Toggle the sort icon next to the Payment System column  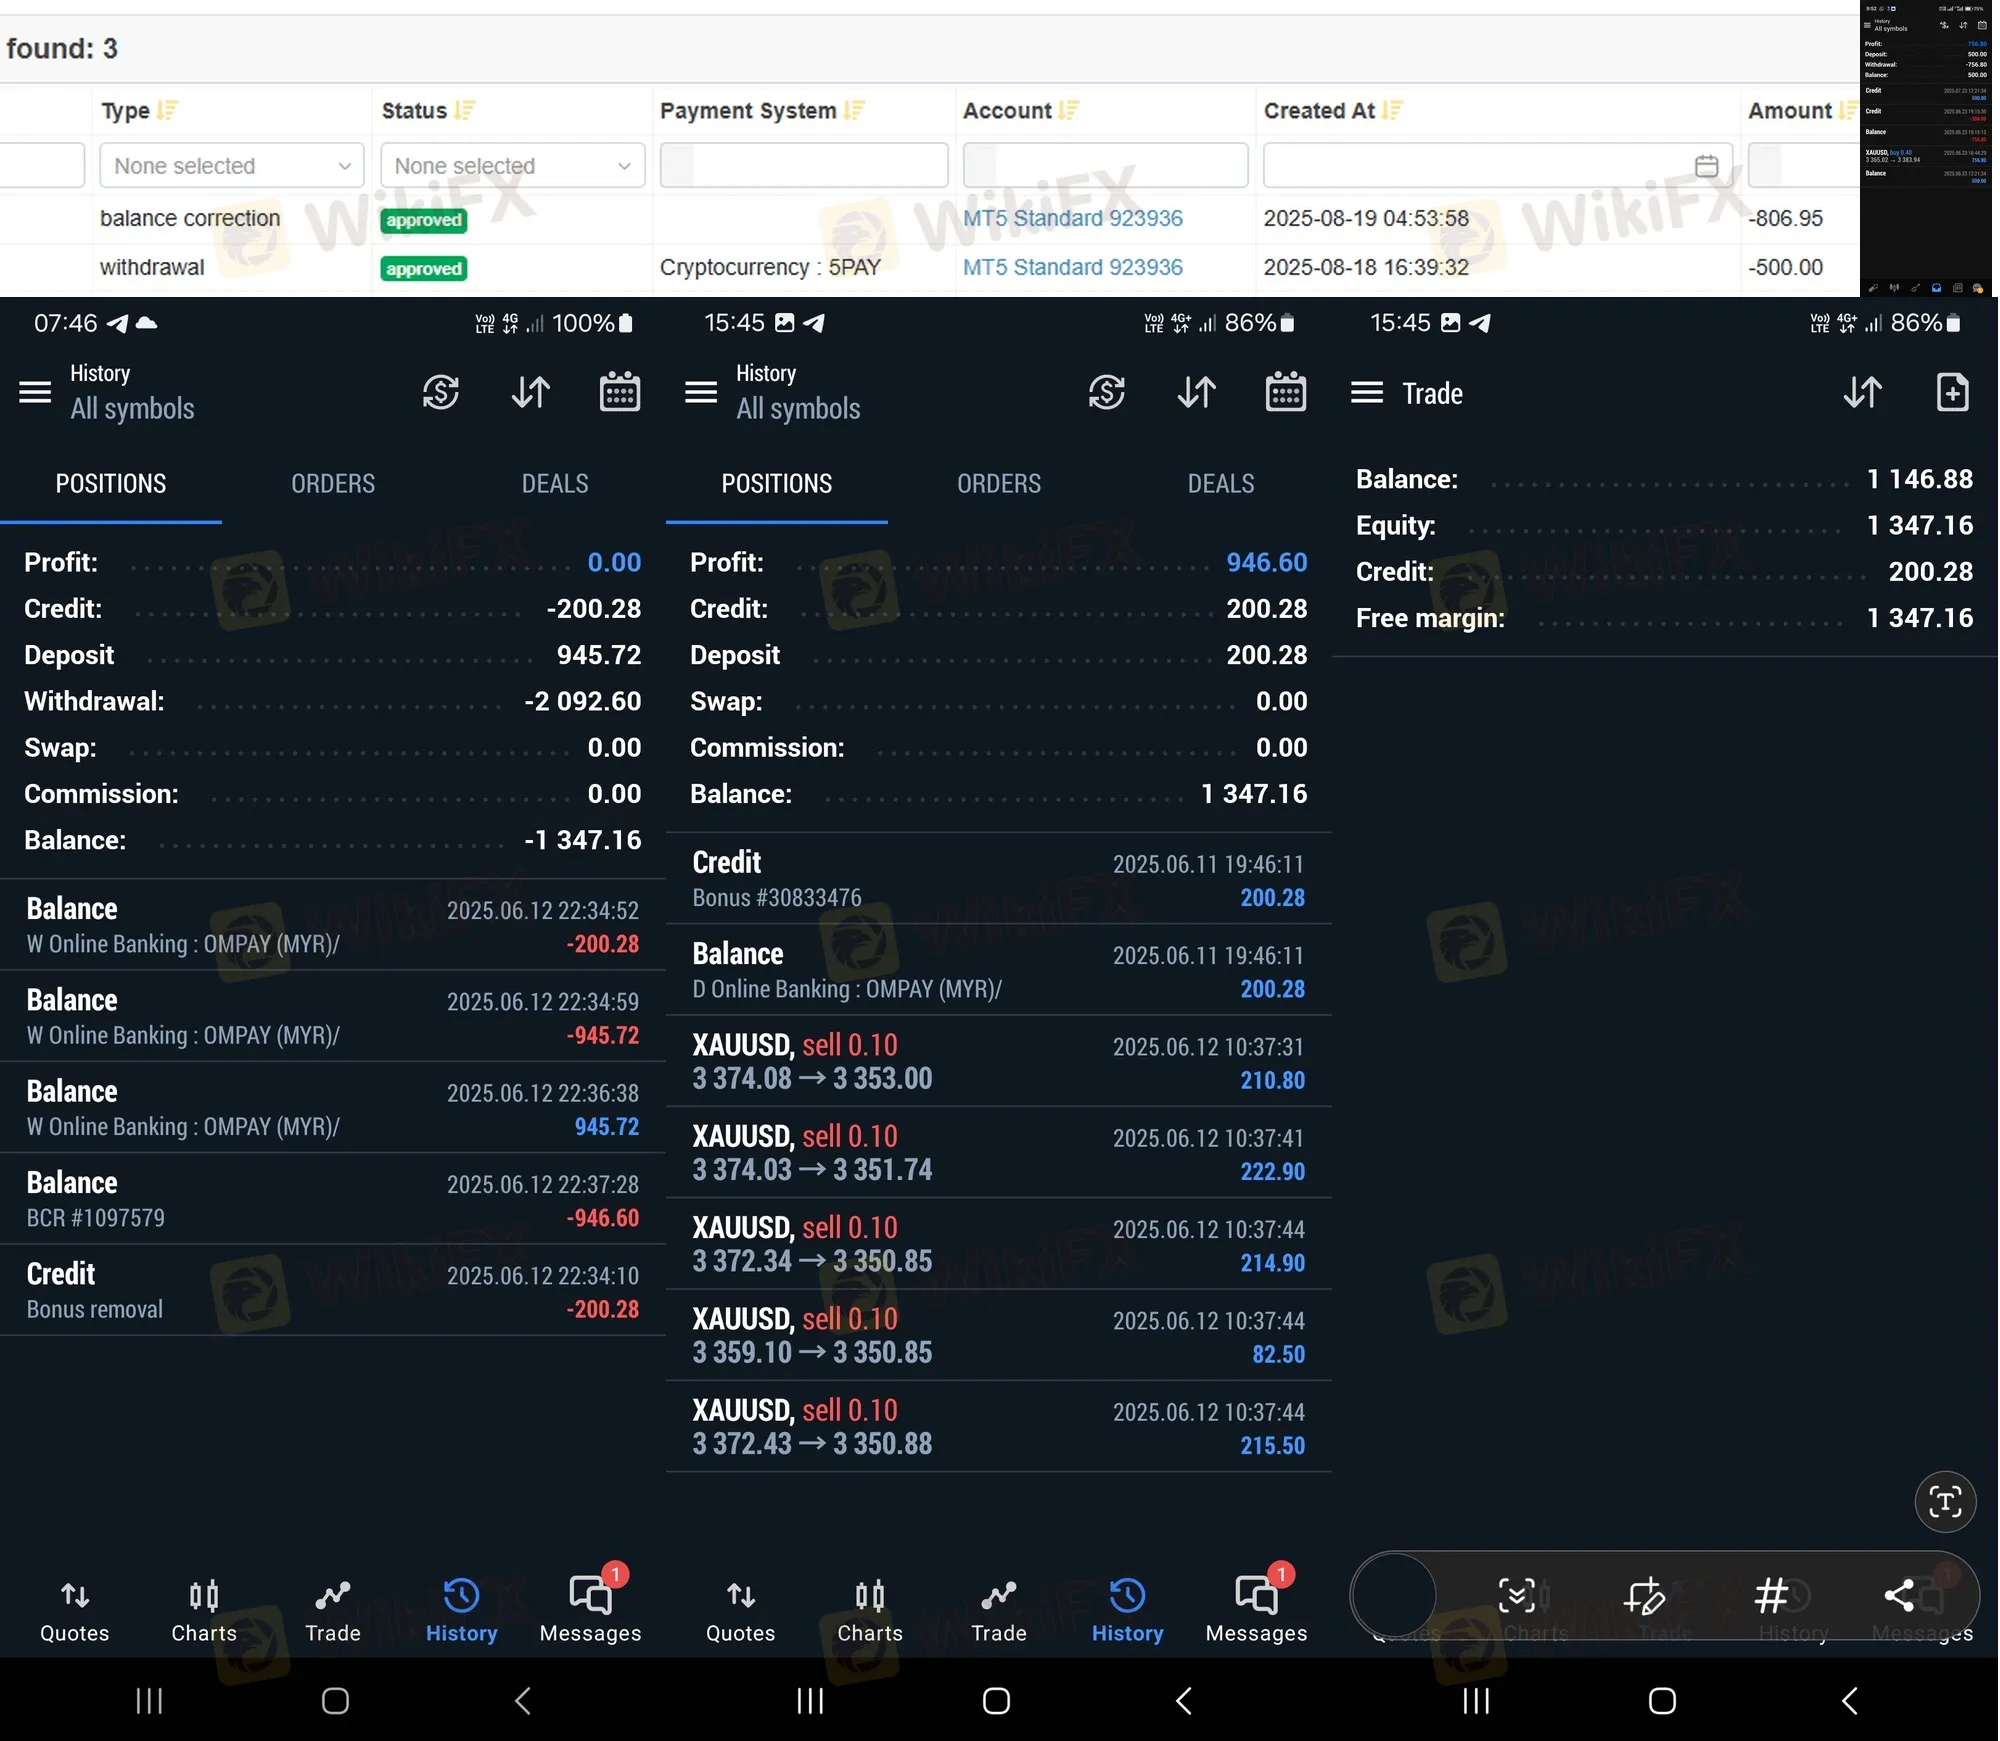coord(853,111)
